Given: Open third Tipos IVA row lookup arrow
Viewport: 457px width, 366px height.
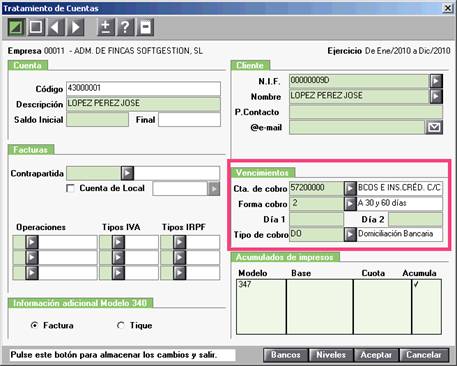Looking at the screenshot, I should point(118,273).
